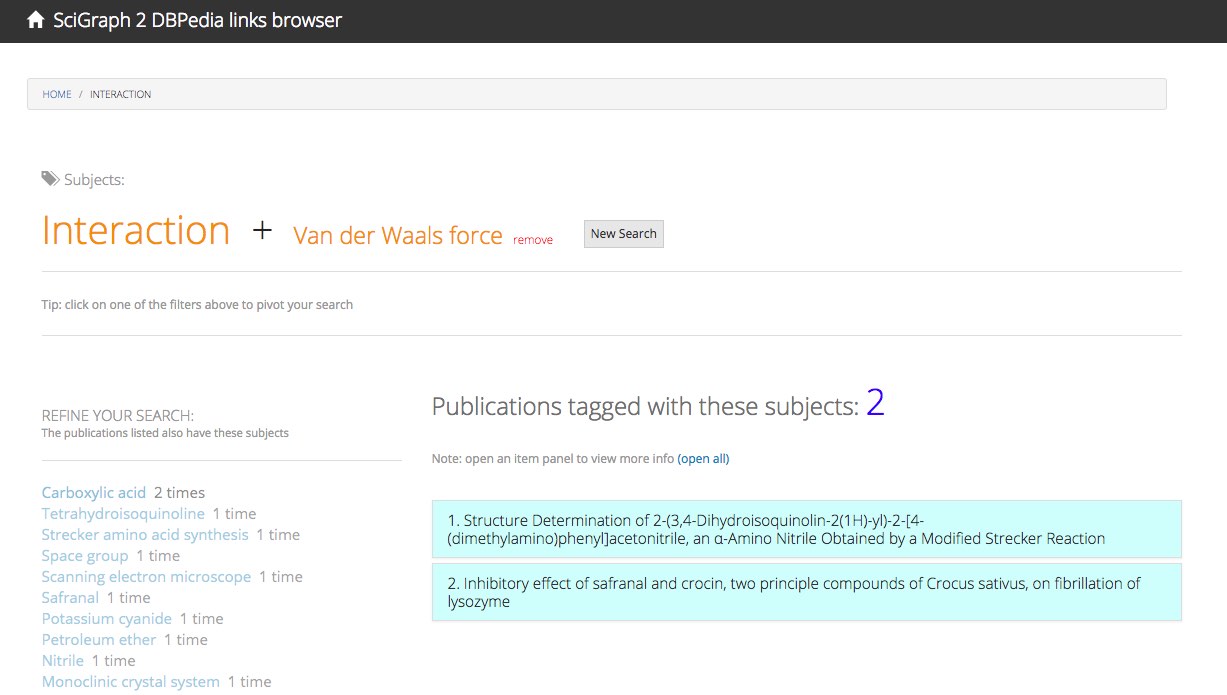1227x695 pixels.
Task: Refine search by Carboxylic acid
Action: [94, 492]
